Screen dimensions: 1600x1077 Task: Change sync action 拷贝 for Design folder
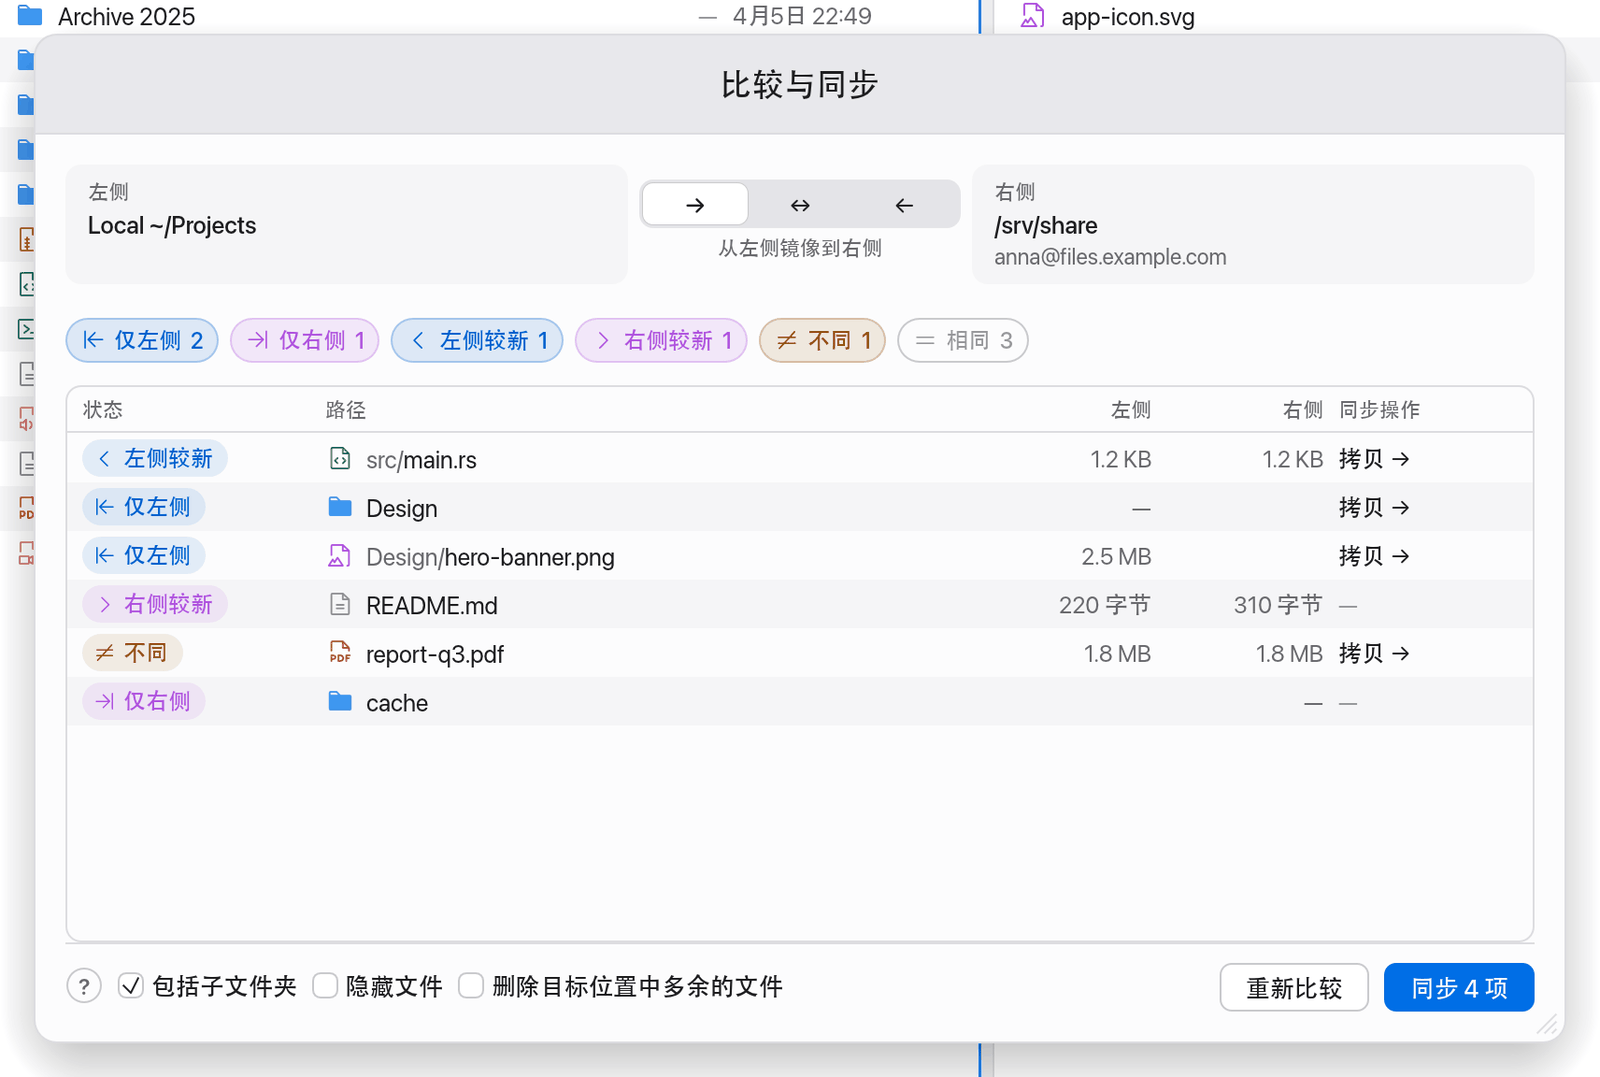1374,508
